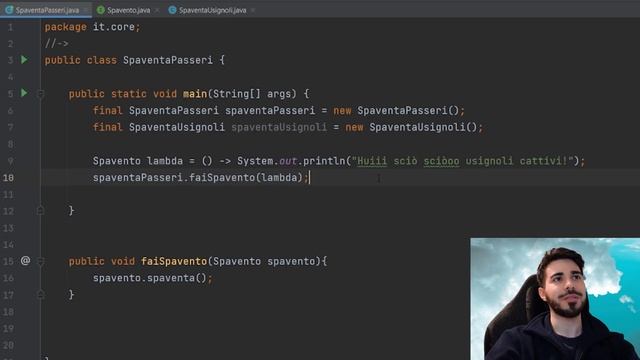The width and height of the screenshot is (640, 360).
Task: Click the 'String[] args' parameter
Action: (x=253, y=94)
